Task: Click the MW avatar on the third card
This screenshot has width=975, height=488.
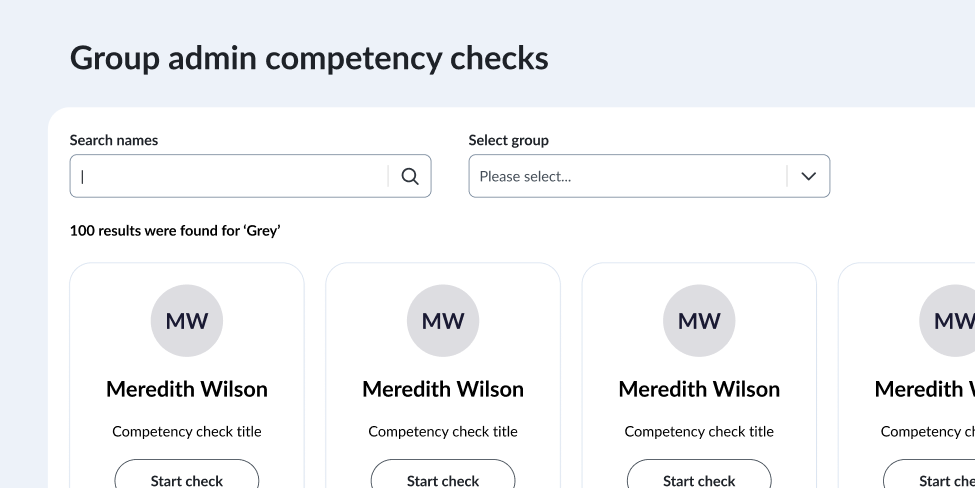Action: pos(699,321)
